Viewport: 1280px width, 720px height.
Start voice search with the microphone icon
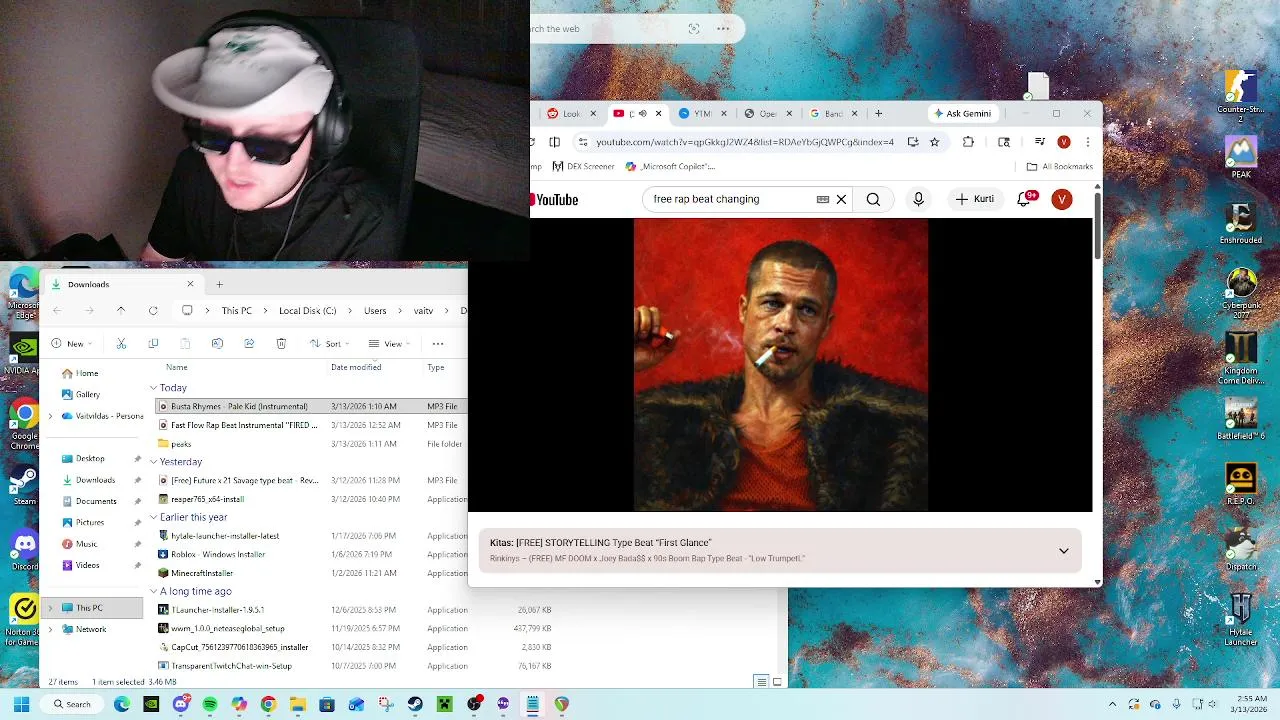[x=918, y=199]
